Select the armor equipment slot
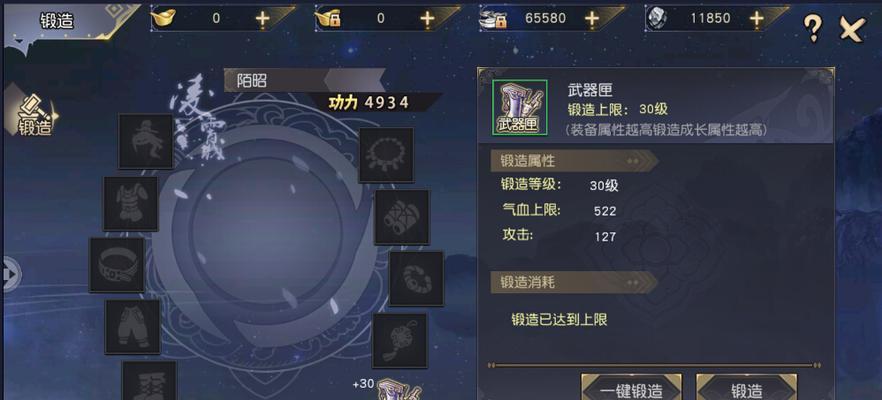 (130, 204)
